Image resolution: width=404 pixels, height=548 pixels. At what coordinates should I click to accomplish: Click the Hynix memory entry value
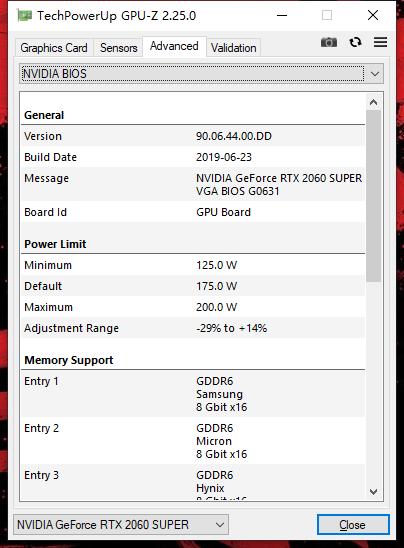[x=210, y=488]
